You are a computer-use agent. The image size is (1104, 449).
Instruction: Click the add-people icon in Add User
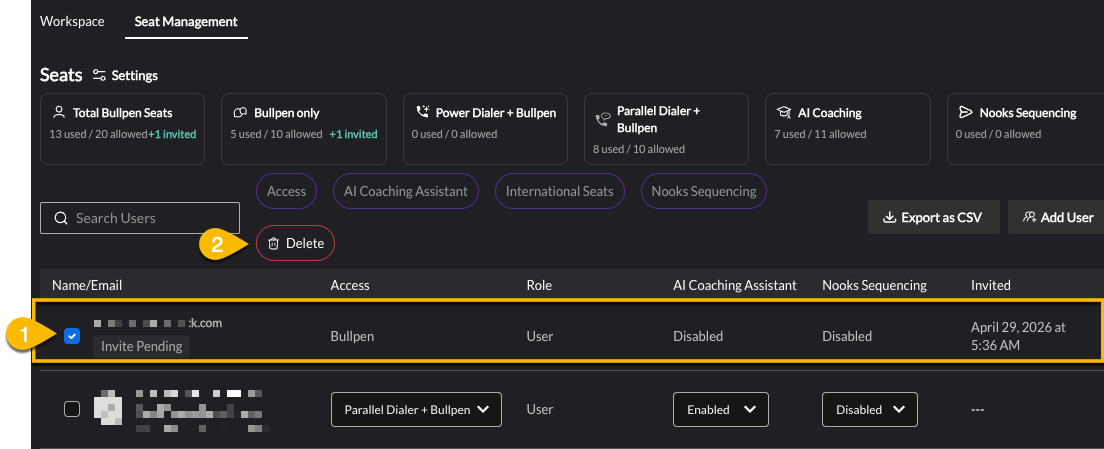(1029, 217)
